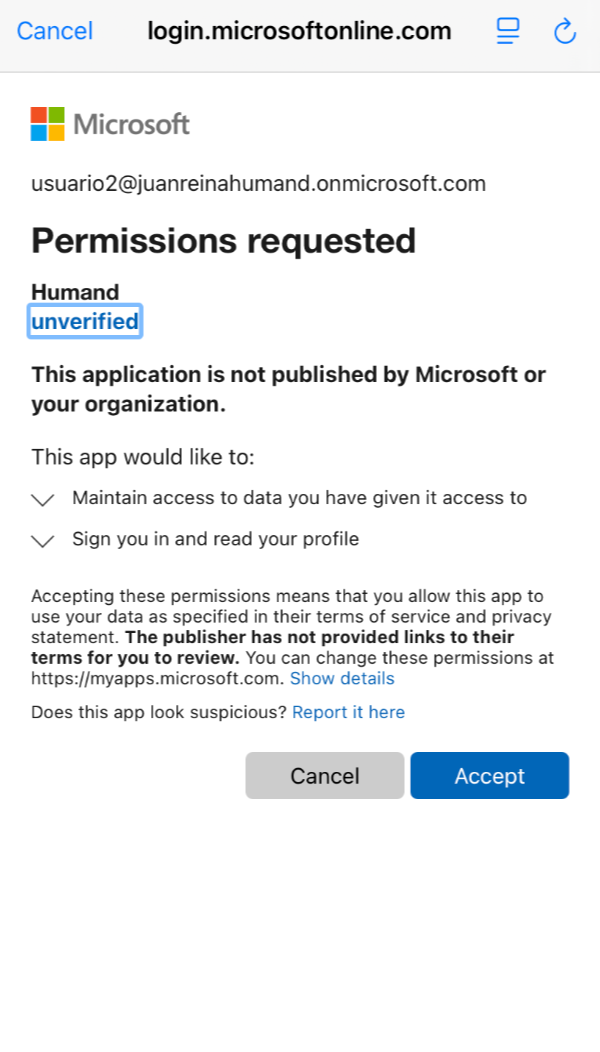Select the Maintain access to data text
The width and height of the screenshot is (600, 1052).
[x=299, y=498]
